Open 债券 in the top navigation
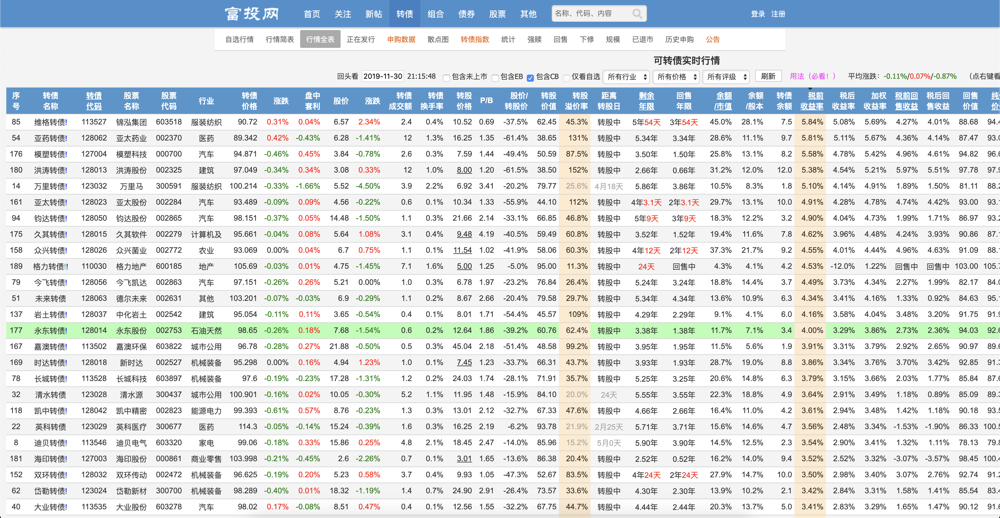Image resolution: width=1000 pixels, height=518 pixels. (x=466, y=13)
